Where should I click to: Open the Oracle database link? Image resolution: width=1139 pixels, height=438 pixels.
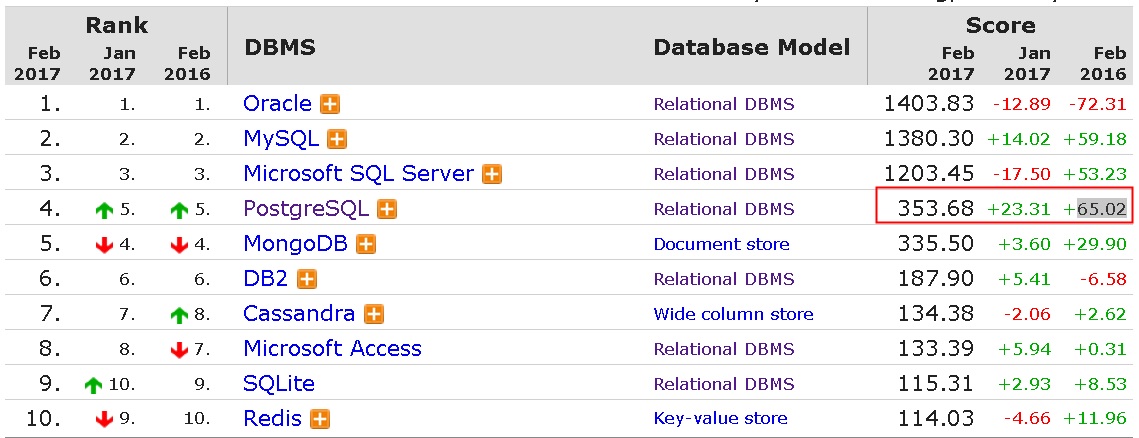277,104
